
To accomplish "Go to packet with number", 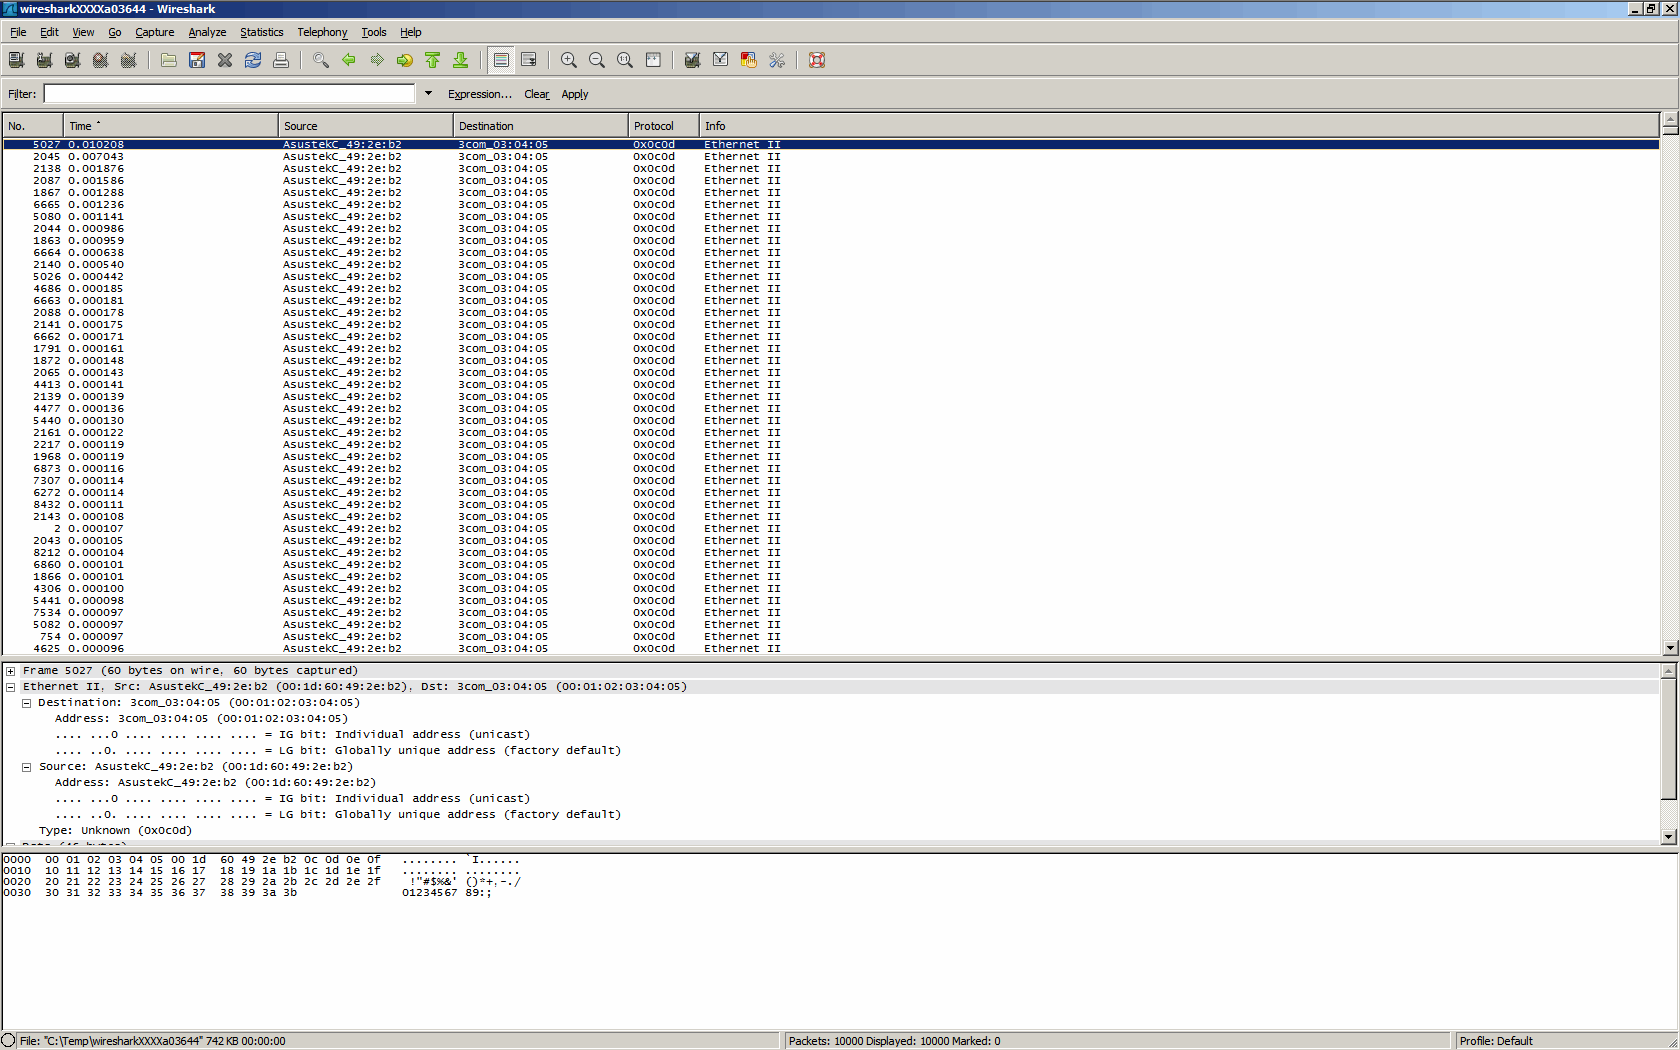I will tap(405, 60).
